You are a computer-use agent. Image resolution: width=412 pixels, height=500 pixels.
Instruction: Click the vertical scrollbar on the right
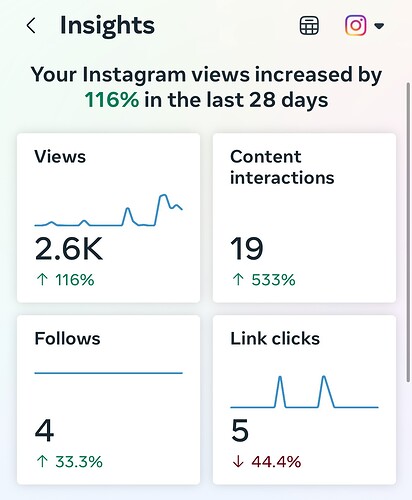point(409,232)
